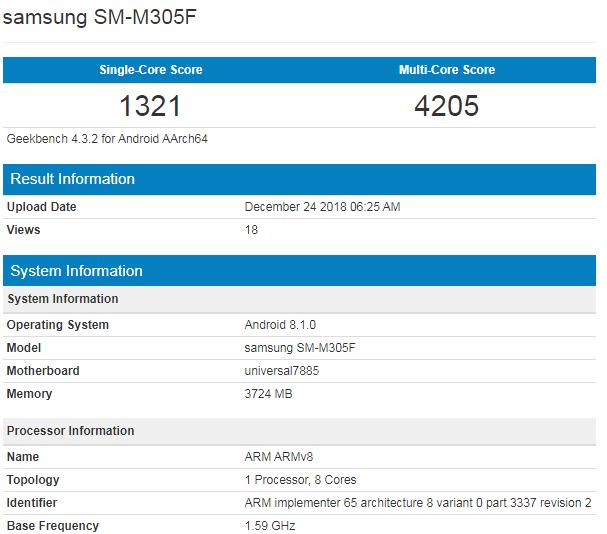Select the December 24 2018 06:25 AM value
This screenshot has height=534, width=607.
click(x=322, y=207)
